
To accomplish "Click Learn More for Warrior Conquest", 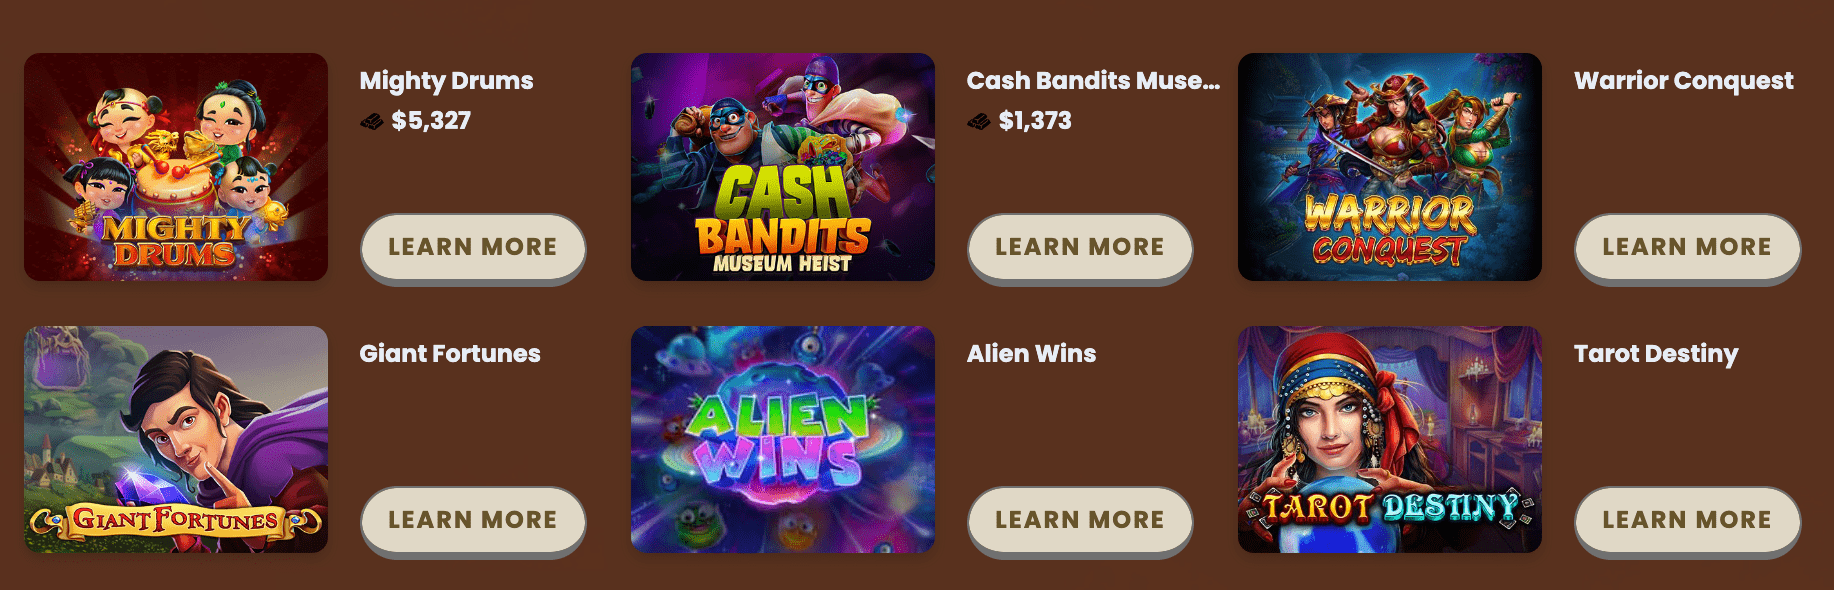I will click(x=1687, y=247).
